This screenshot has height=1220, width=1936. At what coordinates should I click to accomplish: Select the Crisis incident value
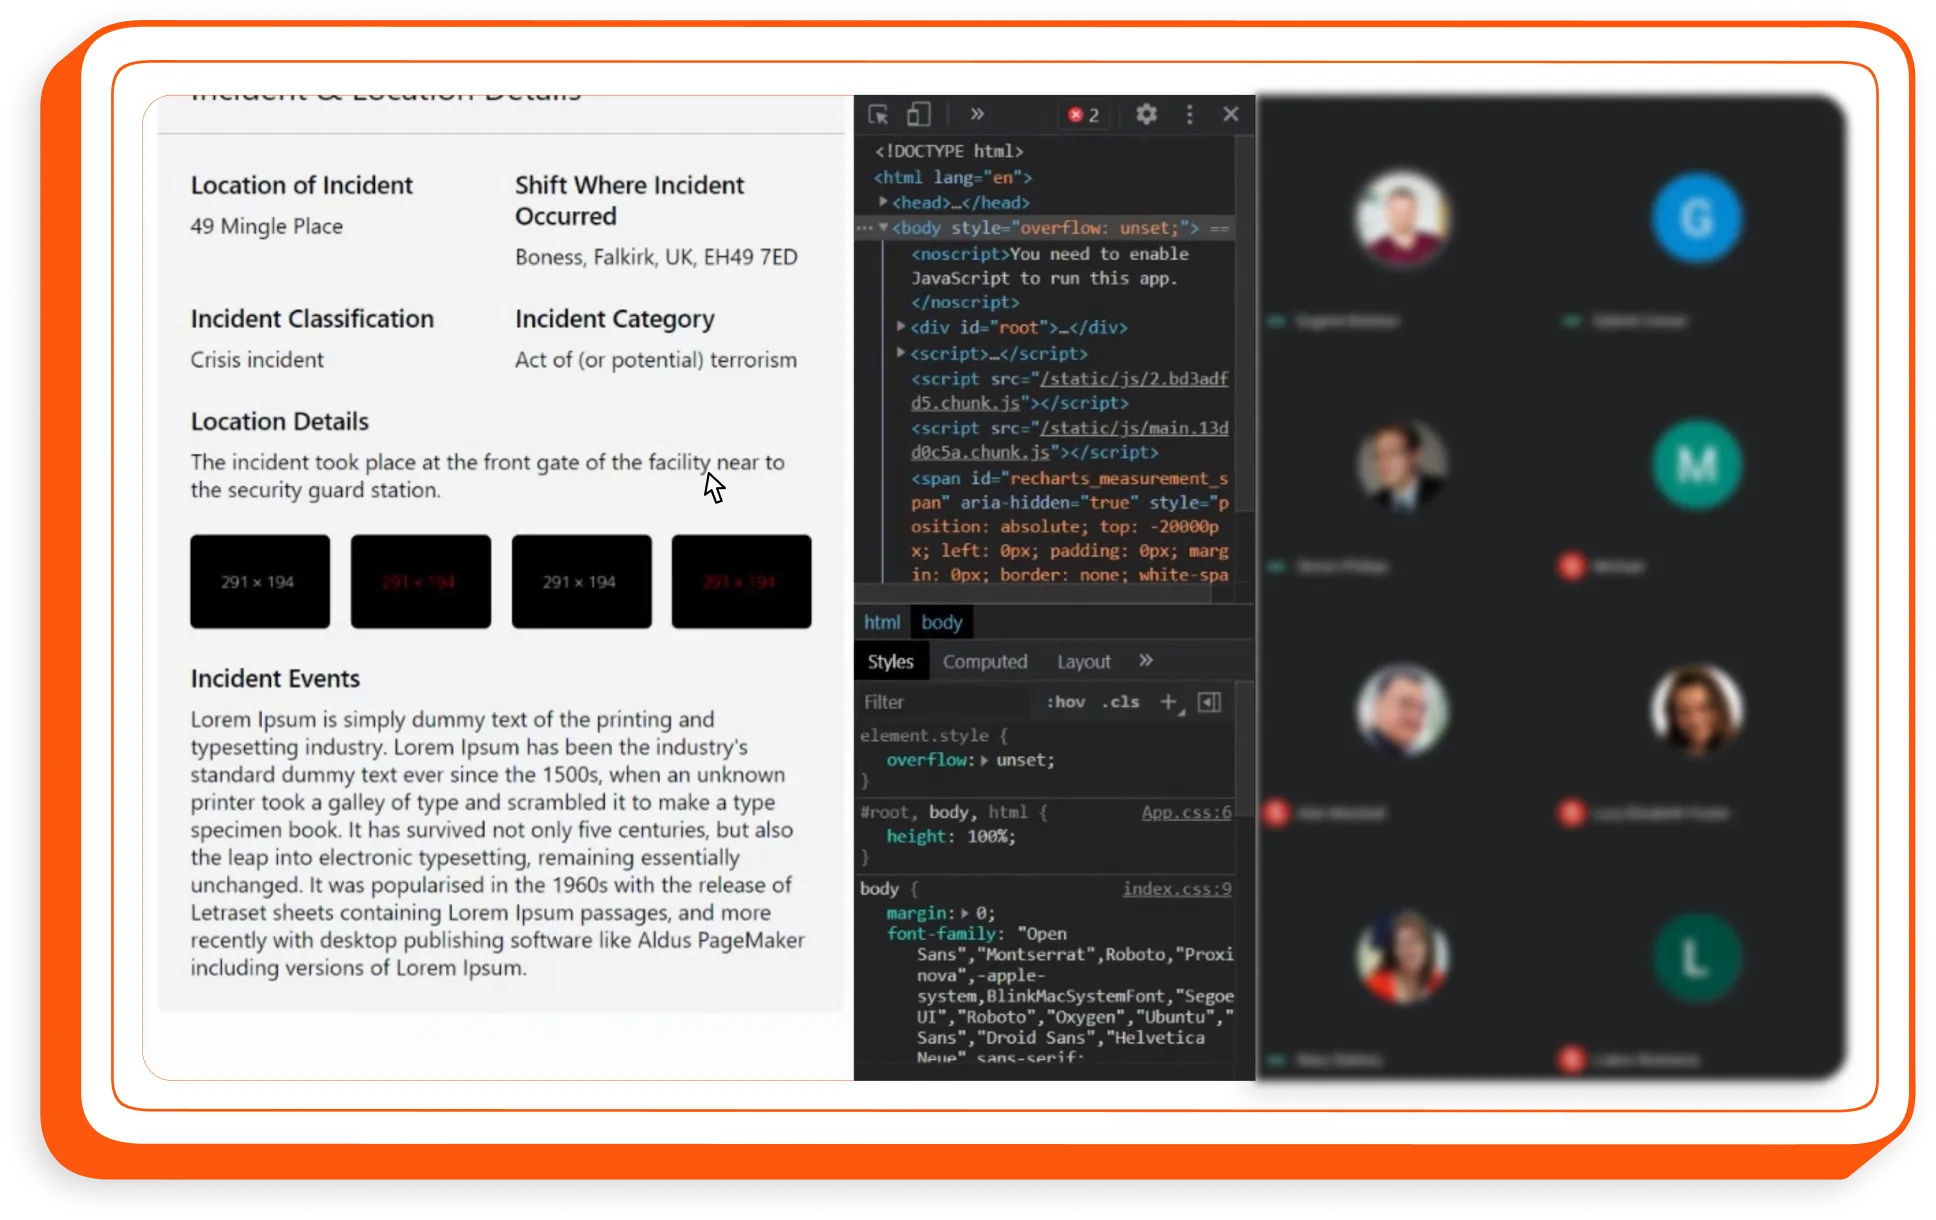257,359
